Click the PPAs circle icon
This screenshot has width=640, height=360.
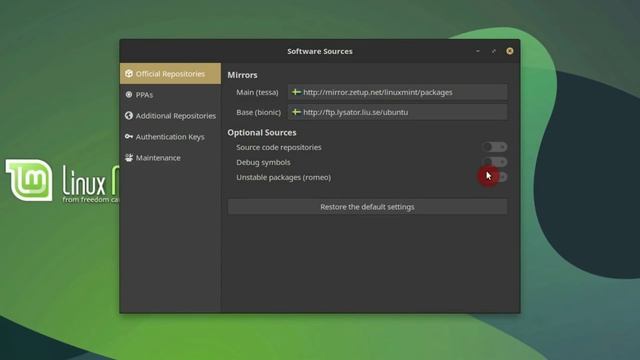tap(129, 95)
